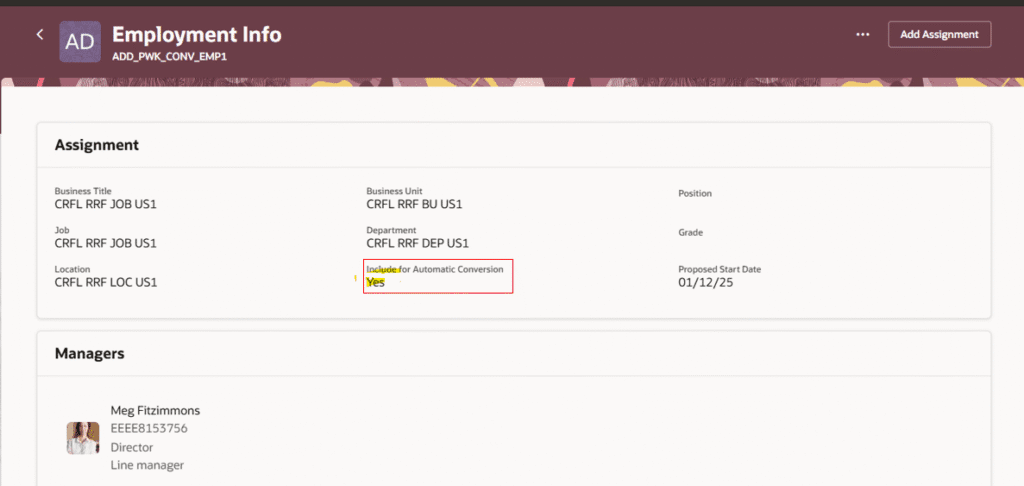The image size is (1024, 486).
Task: Go back using the left chevron
Action: (40, 35)
